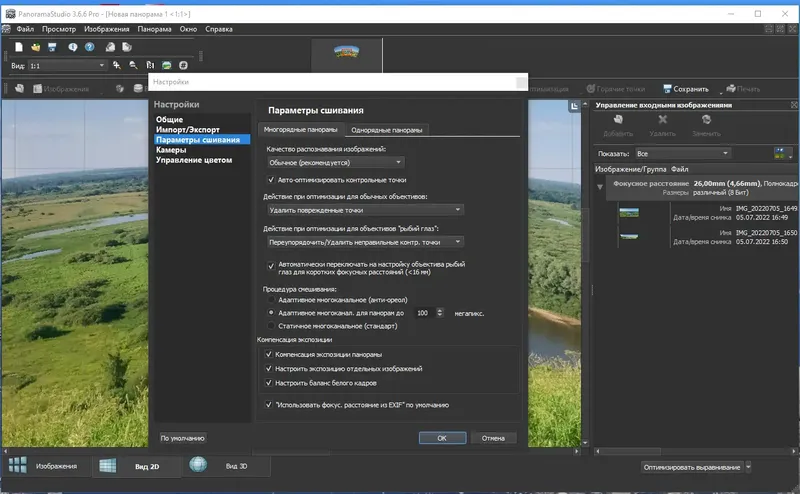800x494 pixels.
Task: Open the 'Панорама' menu
Action: [x=155, y=29]
